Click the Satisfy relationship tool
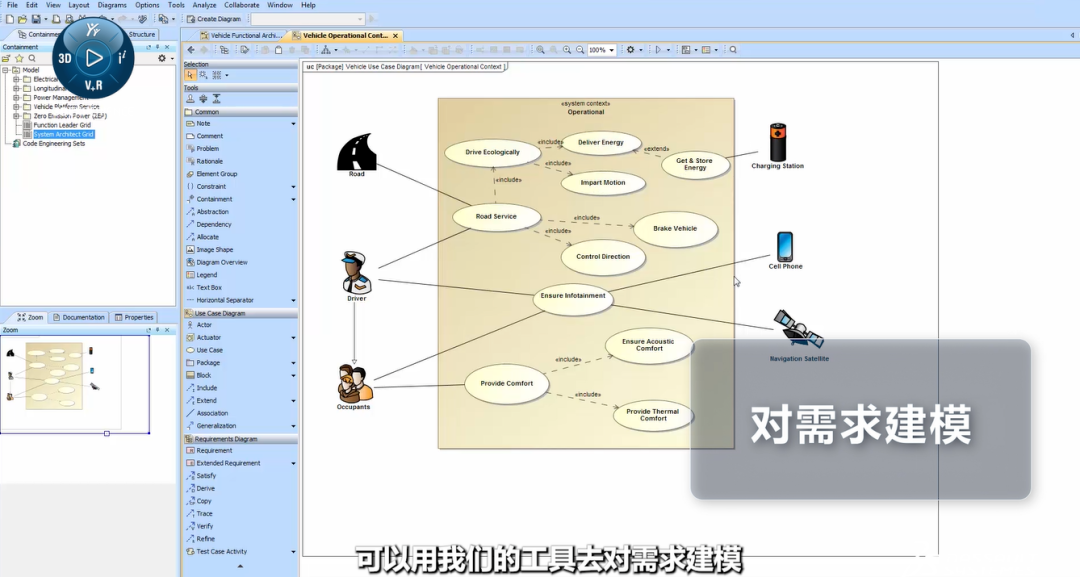 pyautogui.click(x=205, y=476)
